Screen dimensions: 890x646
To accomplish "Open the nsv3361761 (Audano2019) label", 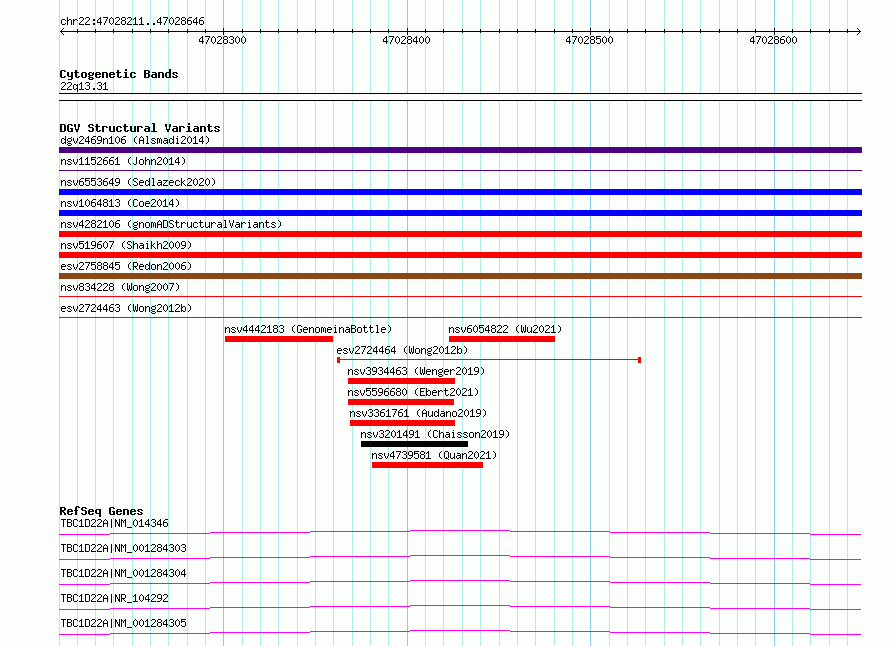I will coord(418,413).
